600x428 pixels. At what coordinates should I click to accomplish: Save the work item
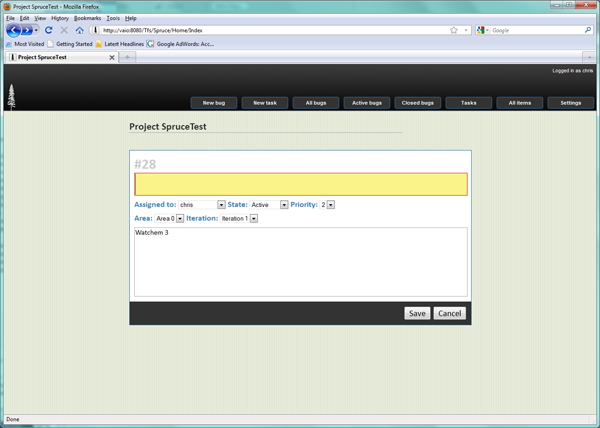pyautogui.click(x=417, y=313)
